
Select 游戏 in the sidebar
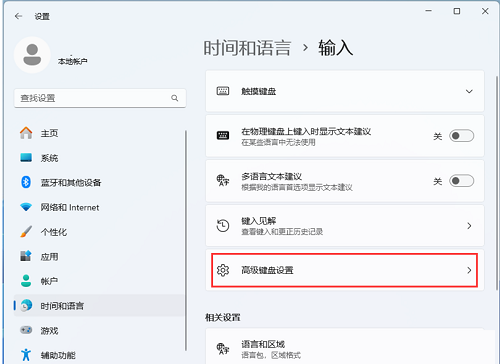[x=99, y=330]
